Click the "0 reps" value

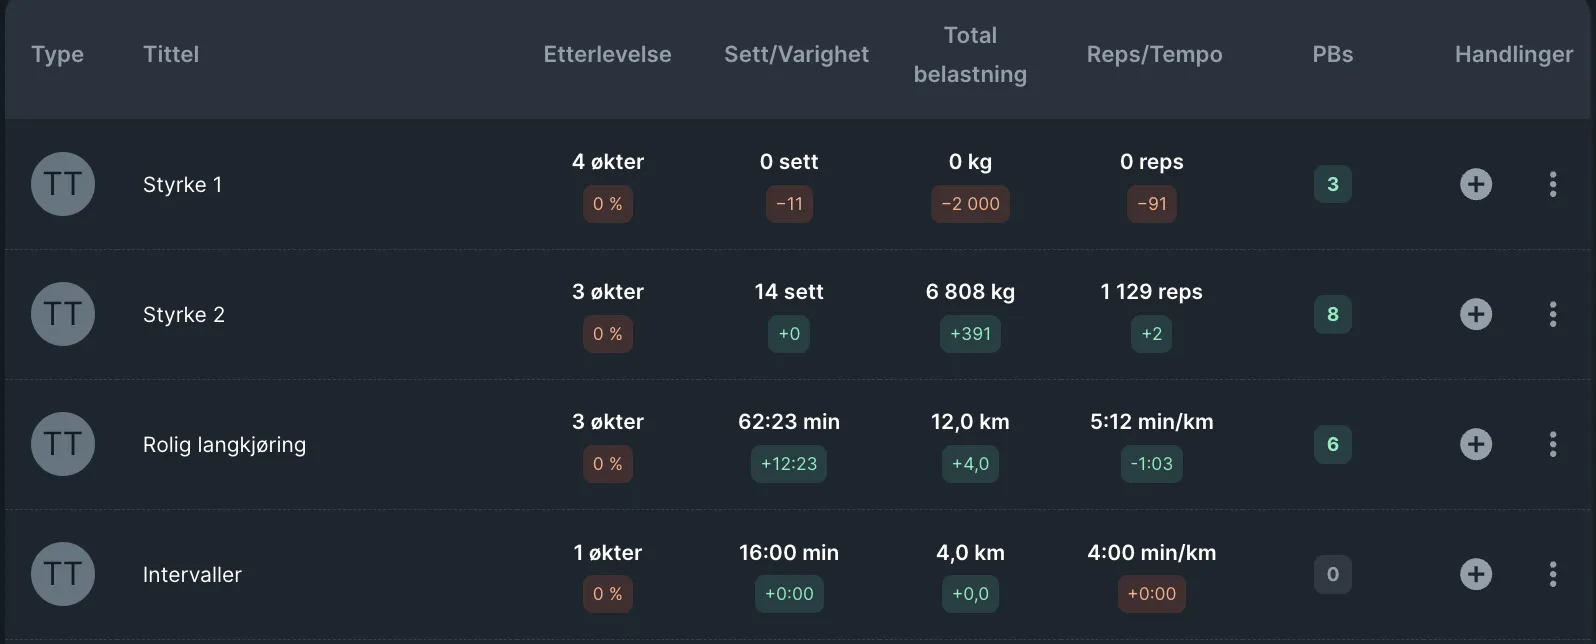(1152, 161)
